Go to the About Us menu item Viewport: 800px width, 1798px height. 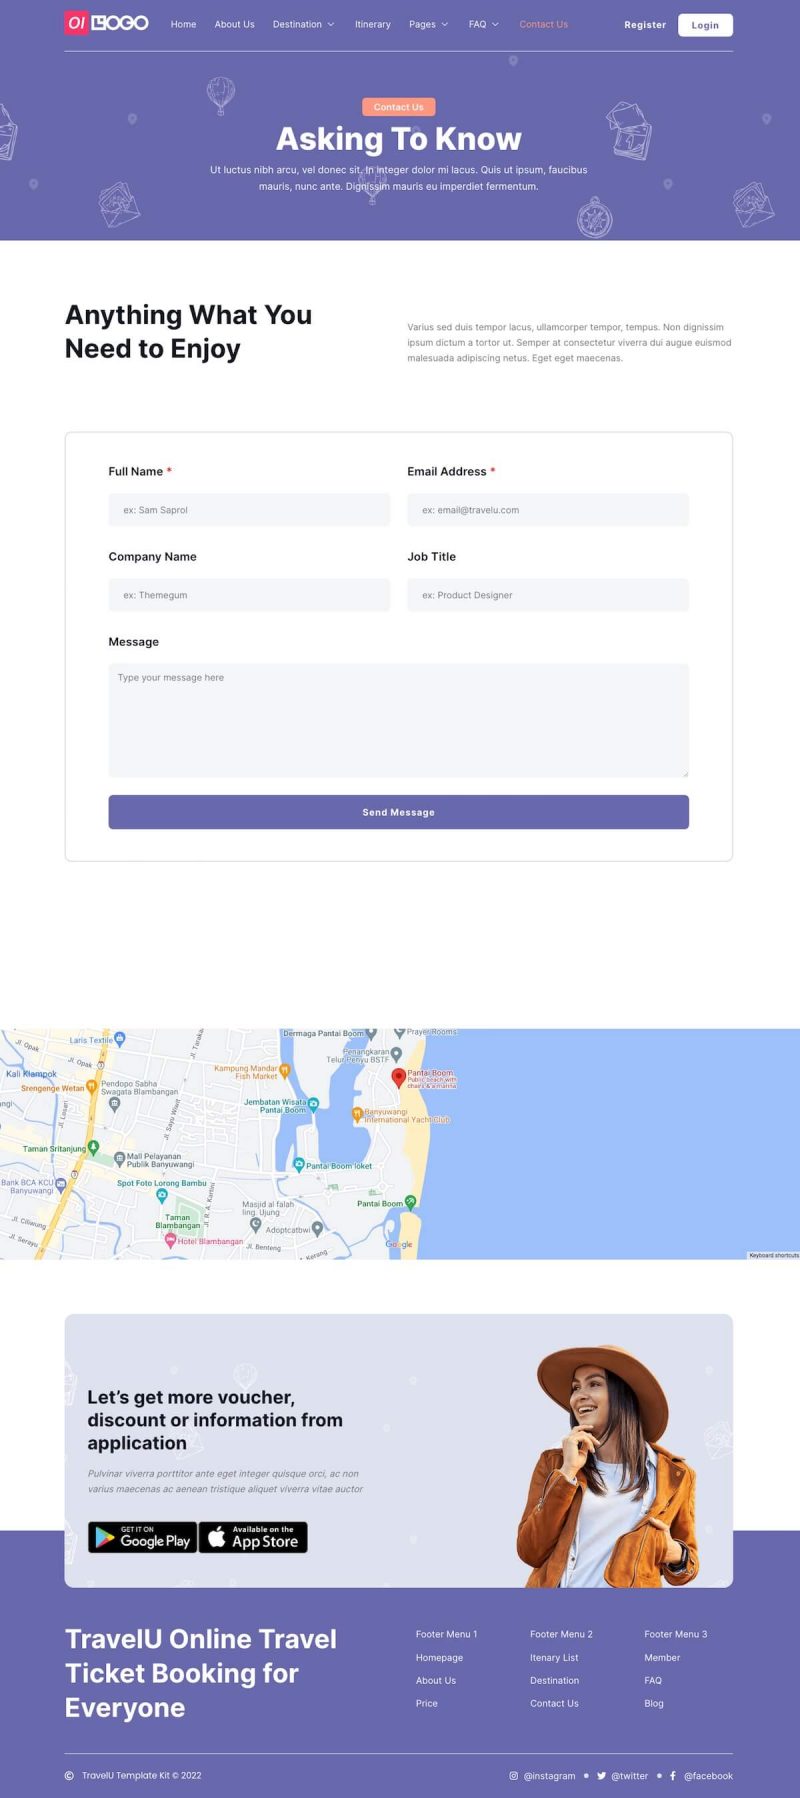[x=234, y=24]
